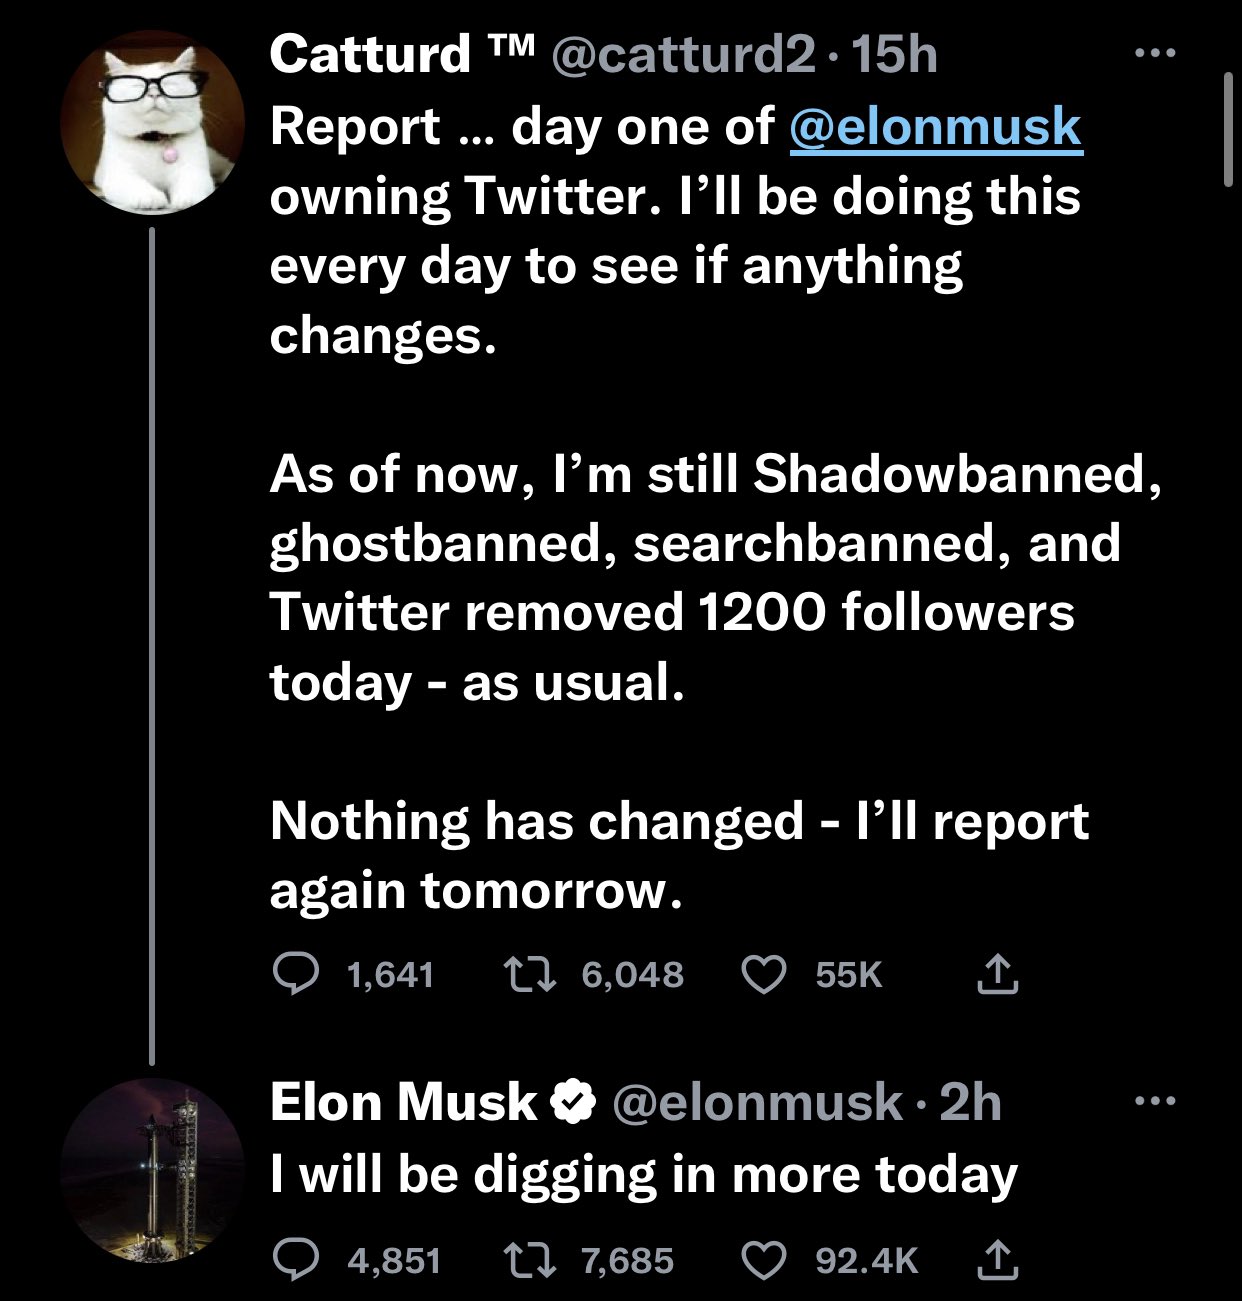
Task: Share Catturd's tweet via share icon
Action: [997, 973]
